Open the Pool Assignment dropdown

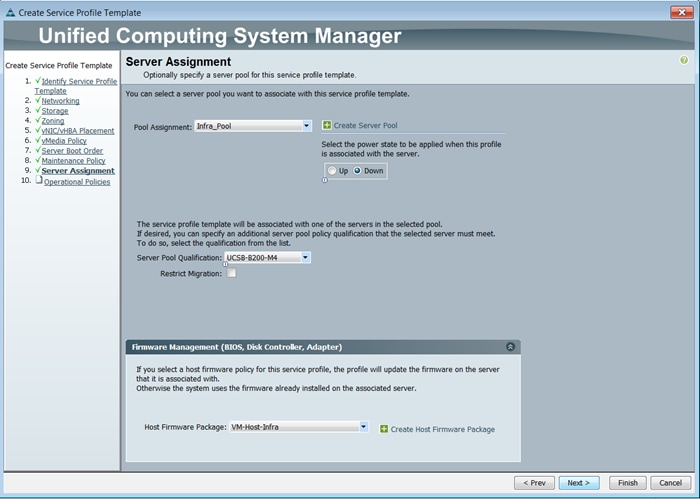pos(306,126)
